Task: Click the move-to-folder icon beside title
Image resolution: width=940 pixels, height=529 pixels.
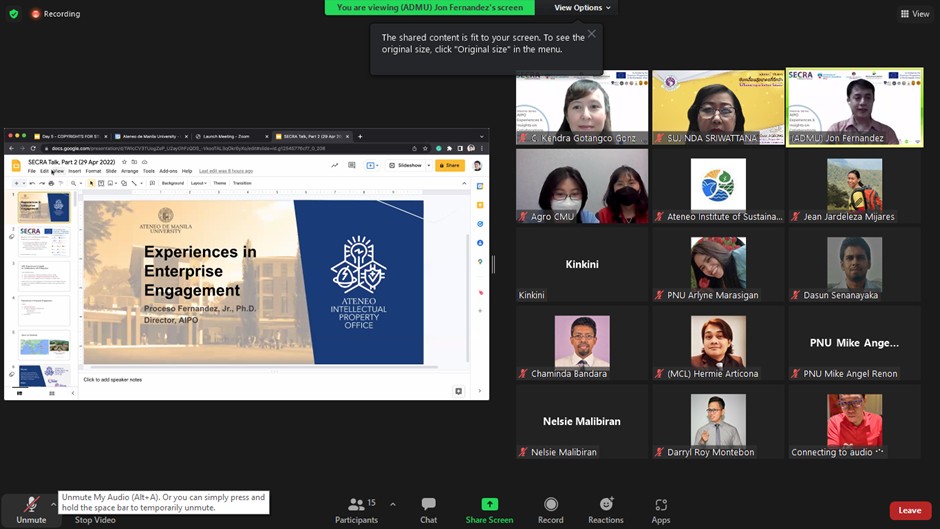Action: coord(134,162)
